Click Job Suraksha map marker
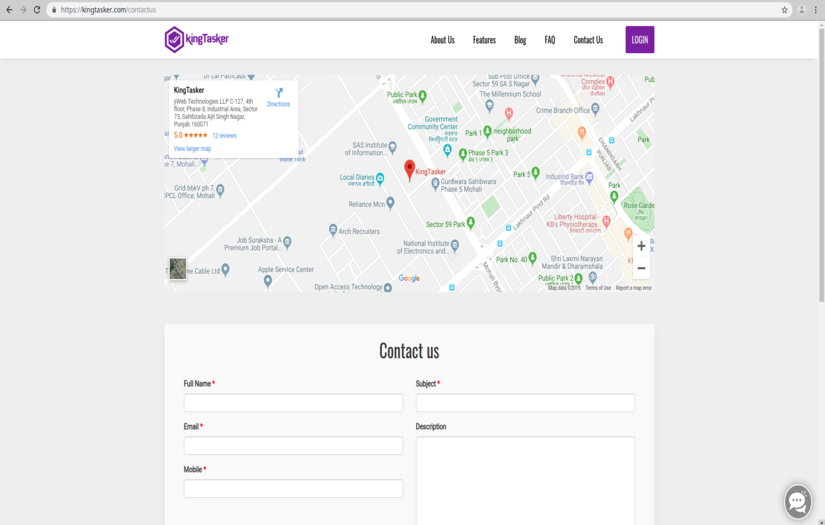 click(287, 242)
